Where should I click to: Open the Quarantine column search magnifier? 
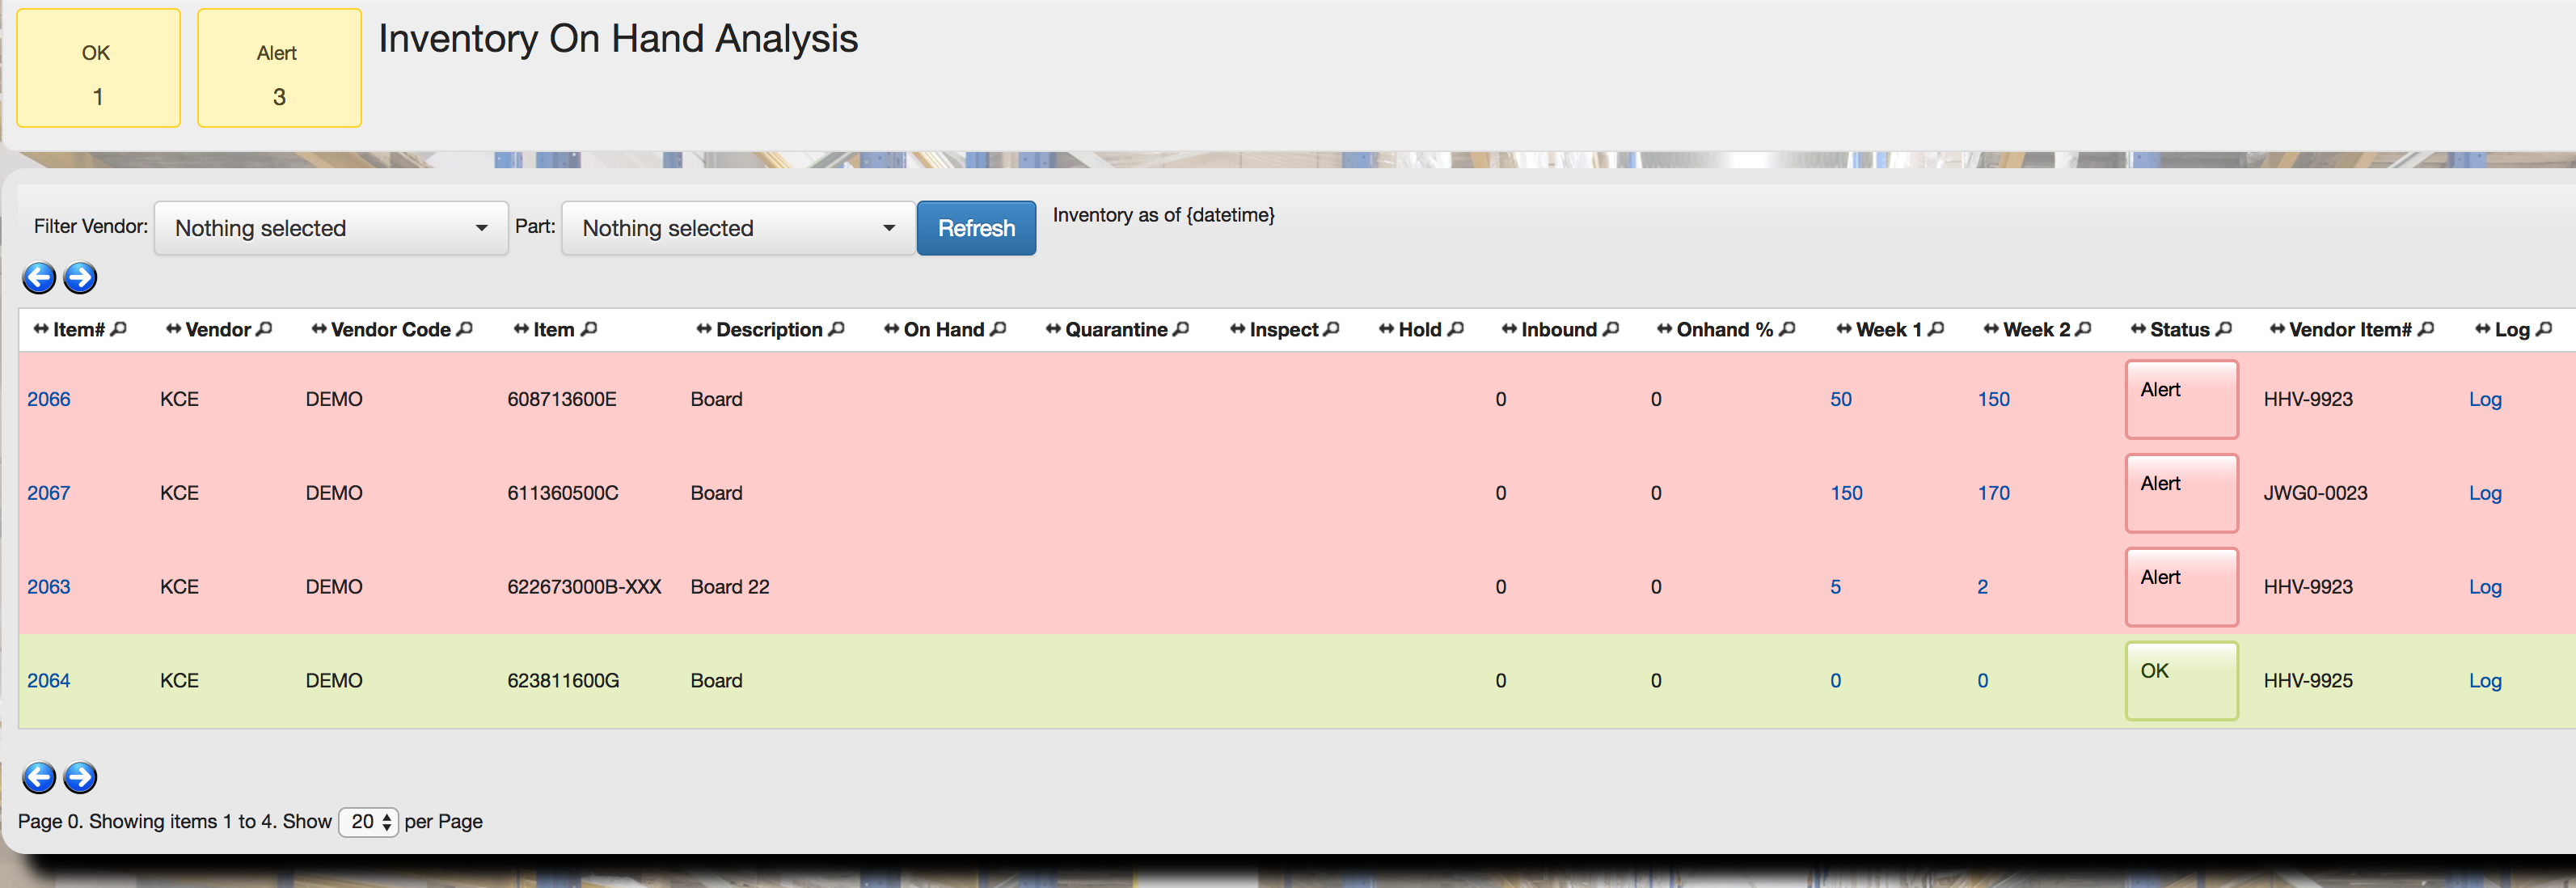[x=1181, y=329]
